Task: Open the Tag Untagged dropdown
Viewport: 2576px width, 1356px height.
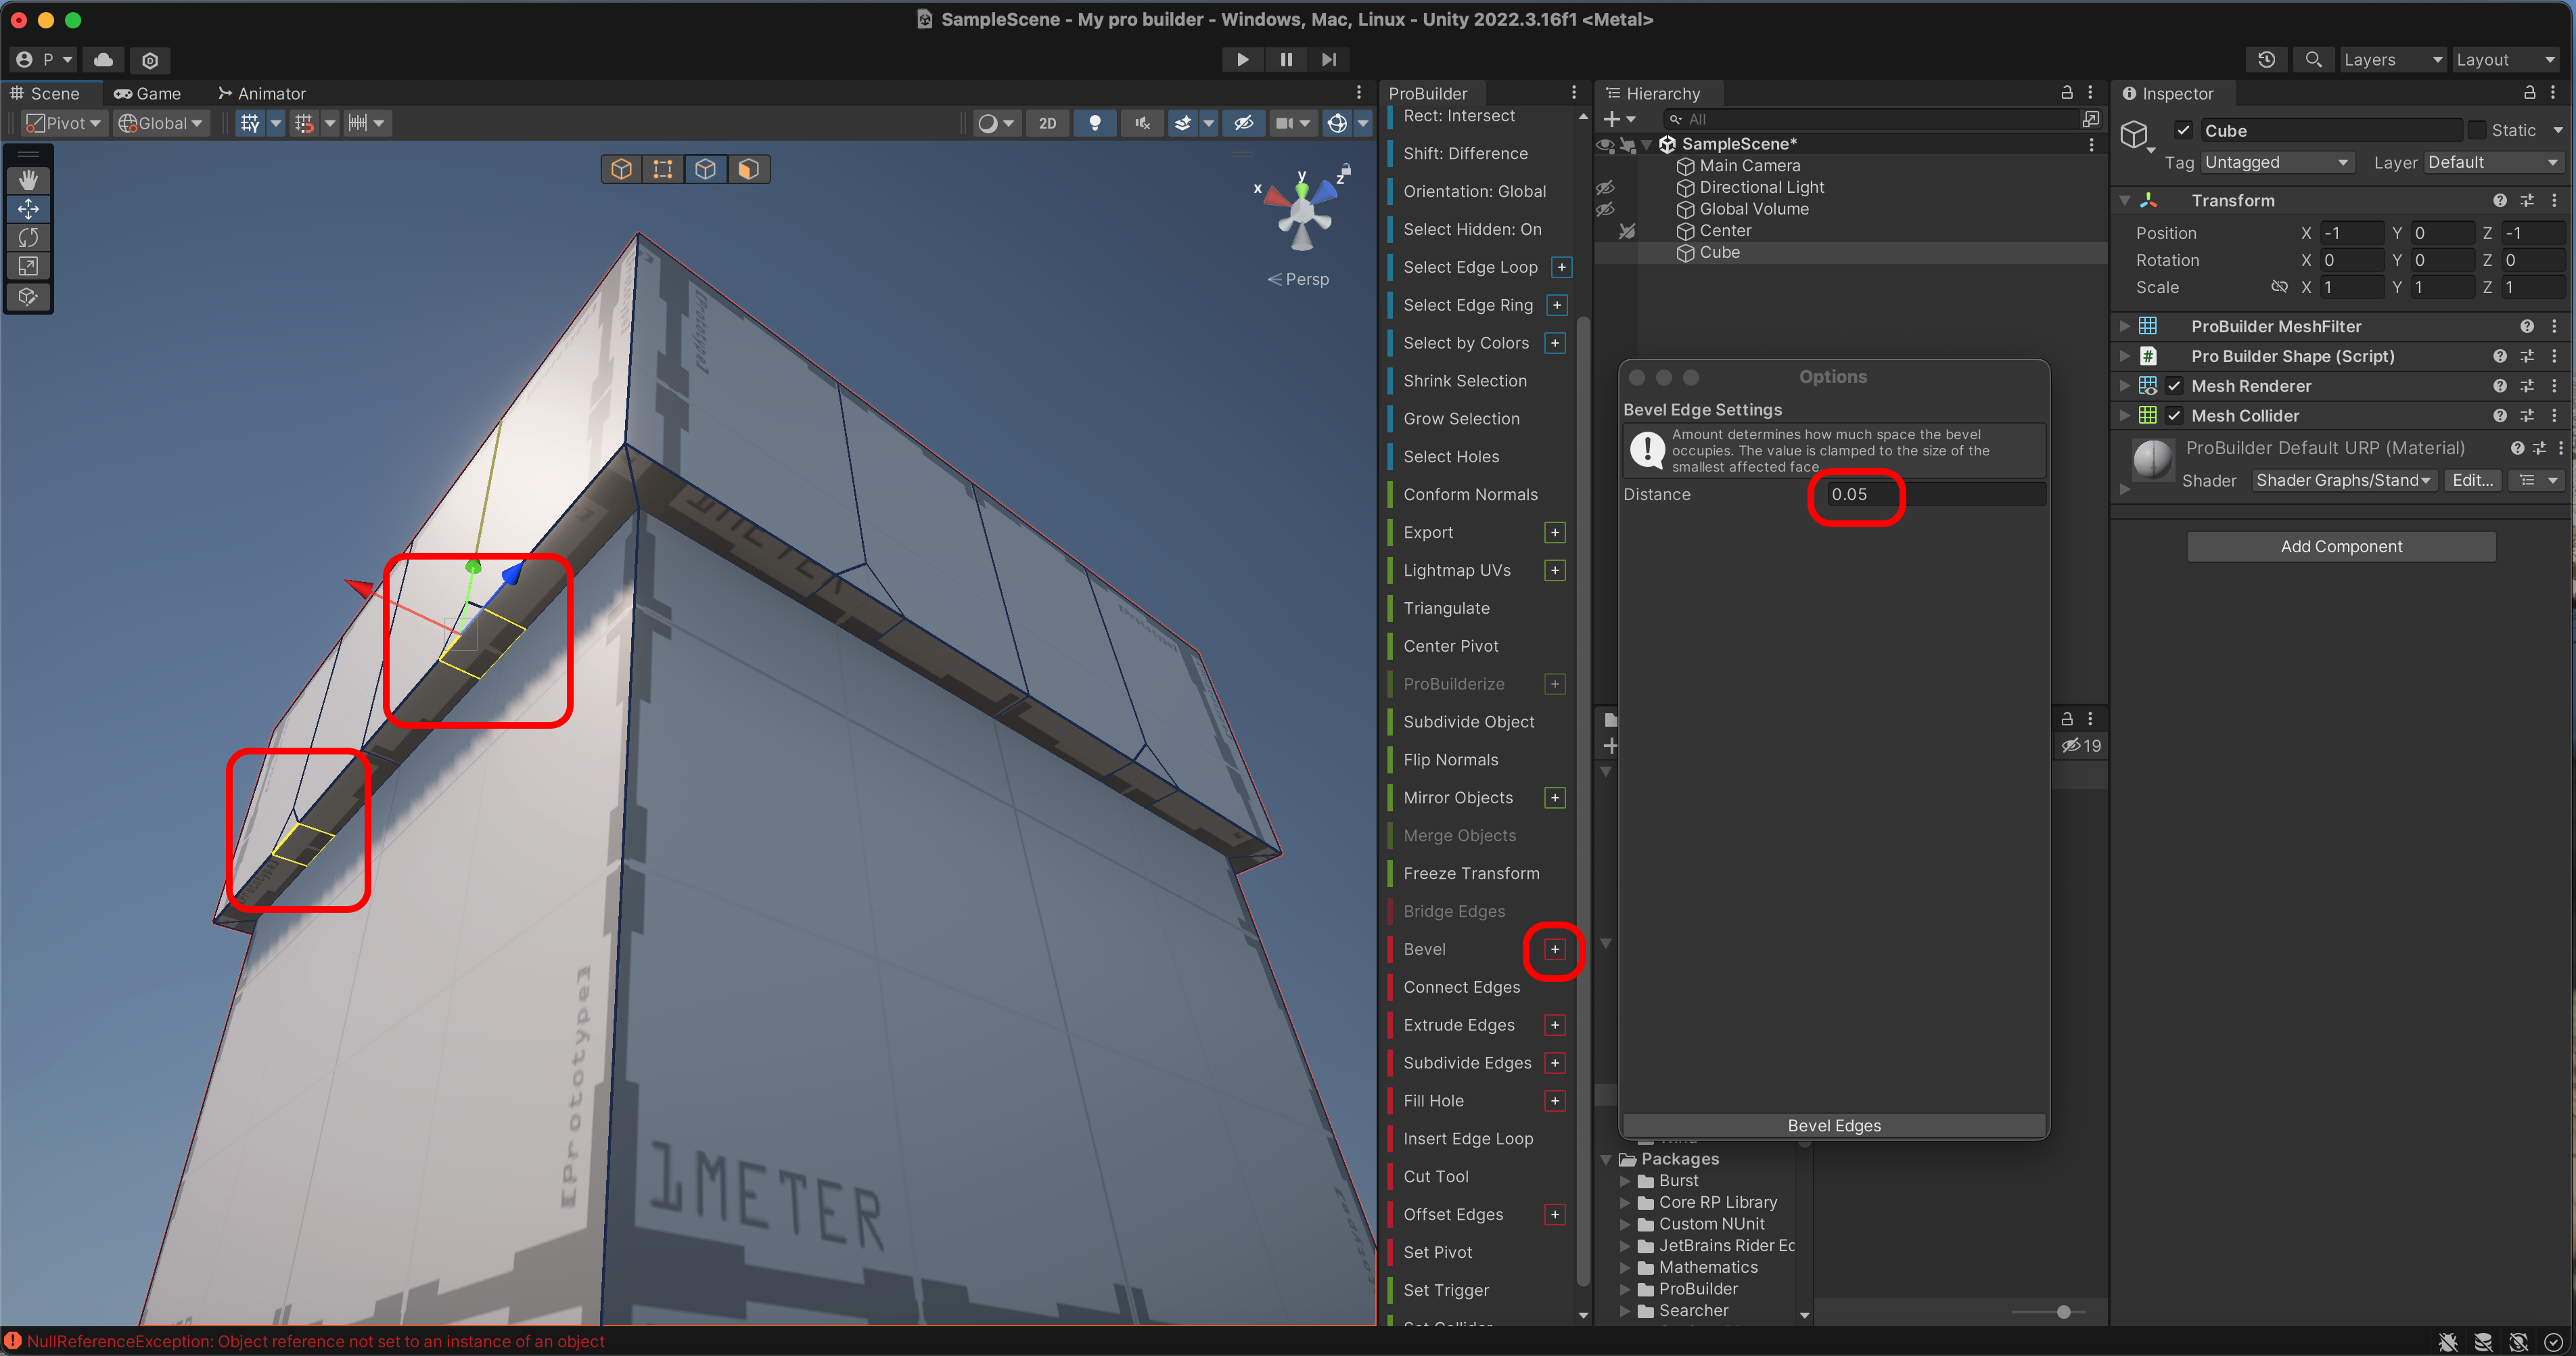Action: click(x=2276, y=163)
